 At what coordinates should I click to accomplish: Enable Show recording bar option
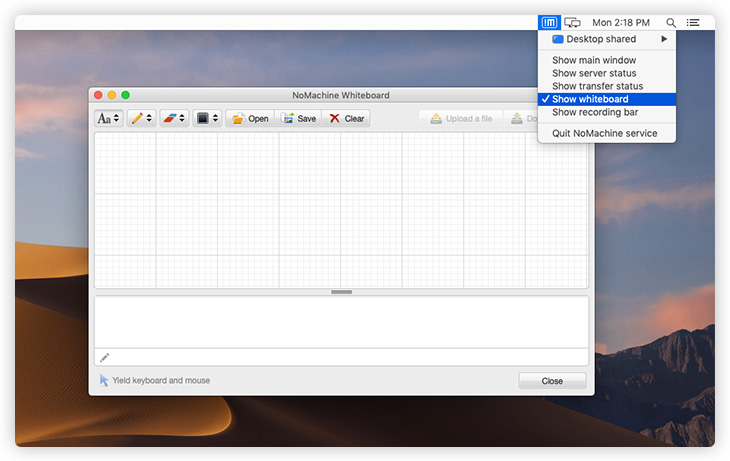595,112
